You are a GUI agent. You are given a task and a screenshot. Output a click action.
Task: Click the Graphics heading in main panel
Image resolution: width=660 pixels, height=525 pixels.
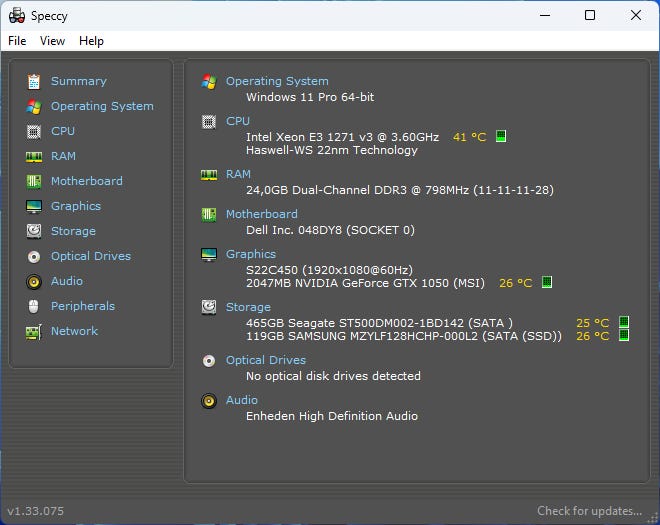tap(250, 254)
